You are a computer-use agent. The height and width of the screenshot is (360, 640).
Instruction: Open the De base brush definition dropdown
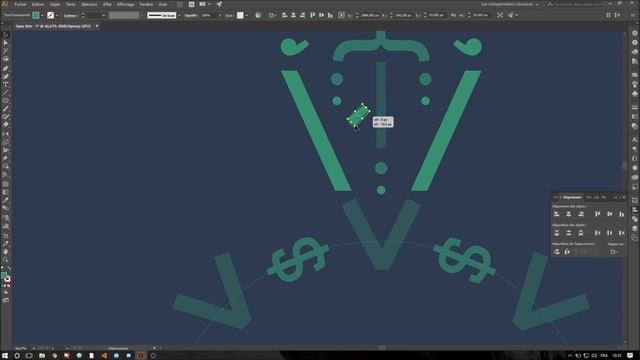pyautogui.click(x=179, y=16)
